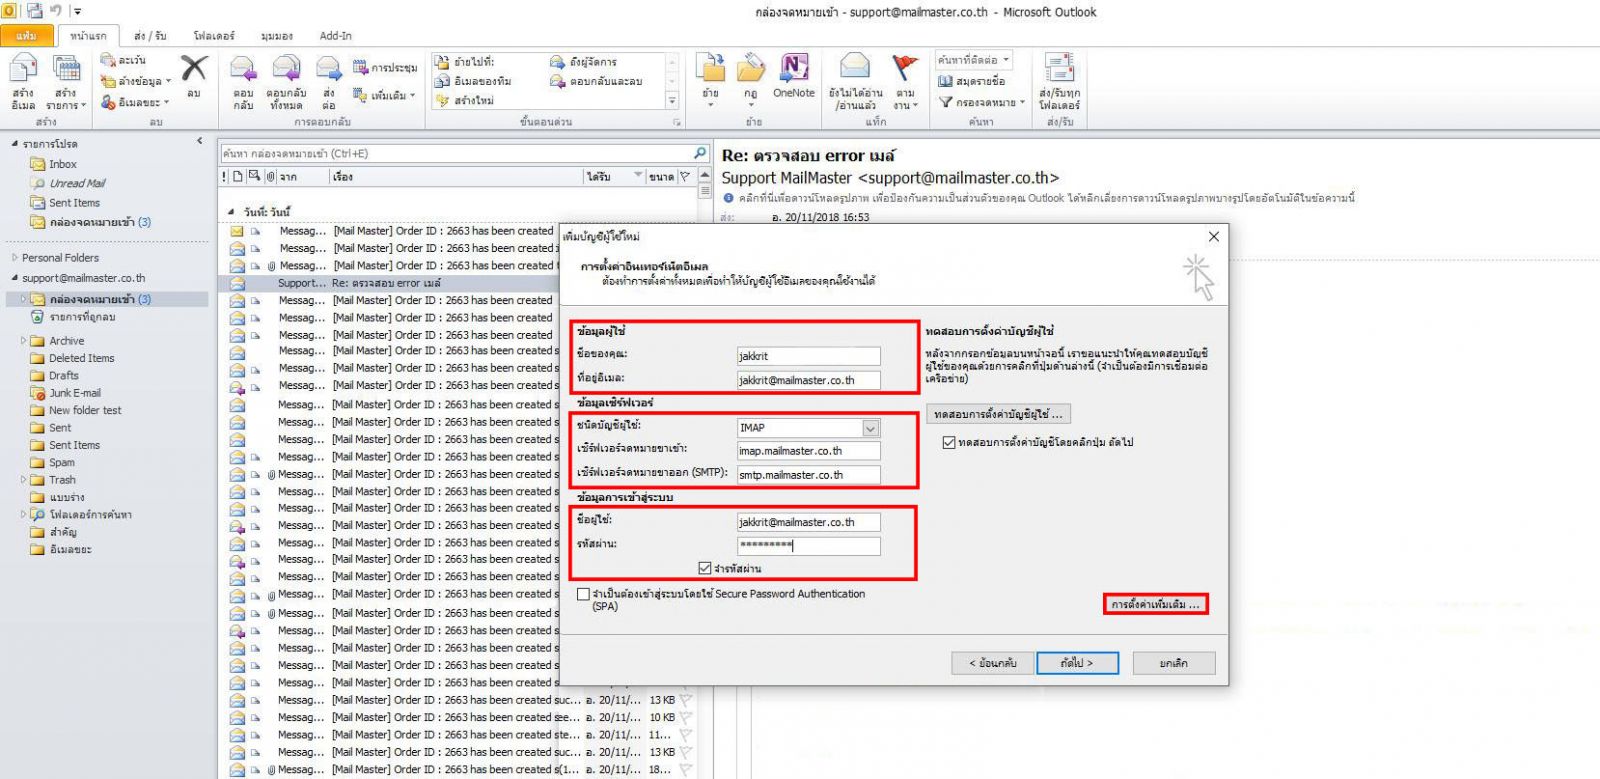Expand the Quick Steps gallery
The image size is (1600, 779).
click(672, 100)
